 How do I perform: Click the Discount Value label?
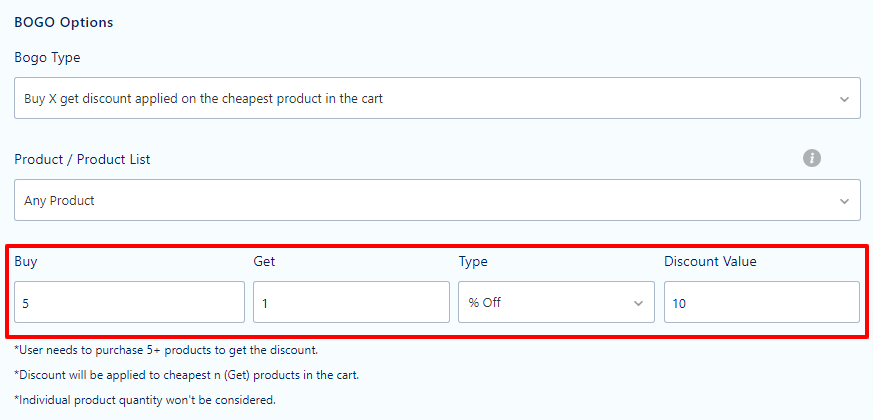[710, 261]
